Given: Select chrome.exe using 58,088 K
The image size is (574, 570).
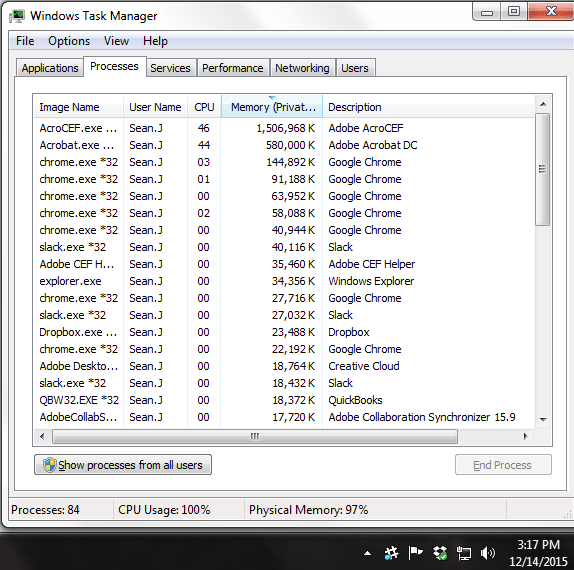Looking at the screenshot, I should (284, 213).
